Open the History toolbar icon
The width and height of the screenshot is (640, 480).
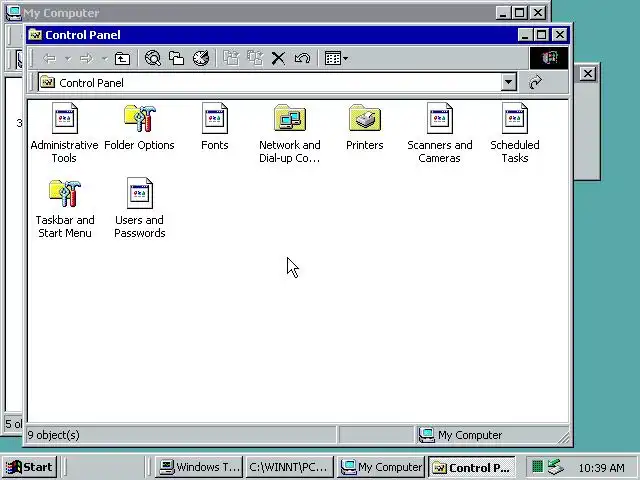(201, 59)
